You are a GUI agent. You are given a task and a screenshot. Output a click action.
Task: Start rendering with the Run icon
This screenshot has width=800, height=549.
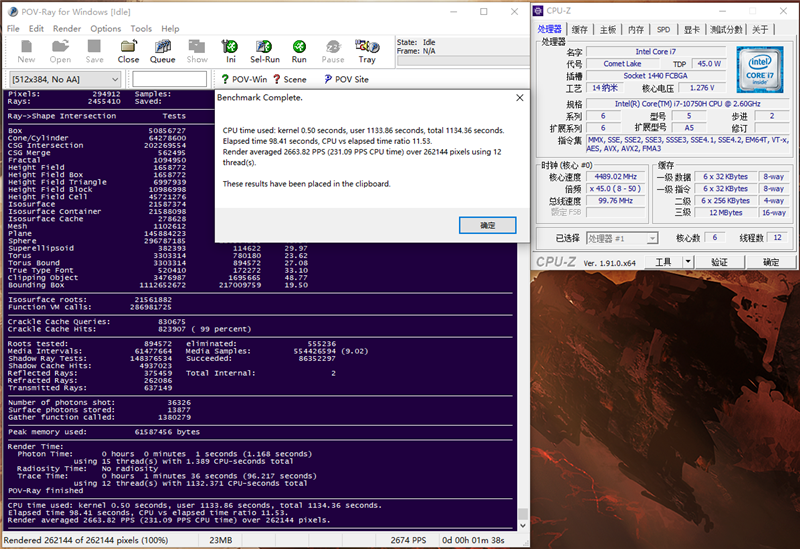pos(299,52)
